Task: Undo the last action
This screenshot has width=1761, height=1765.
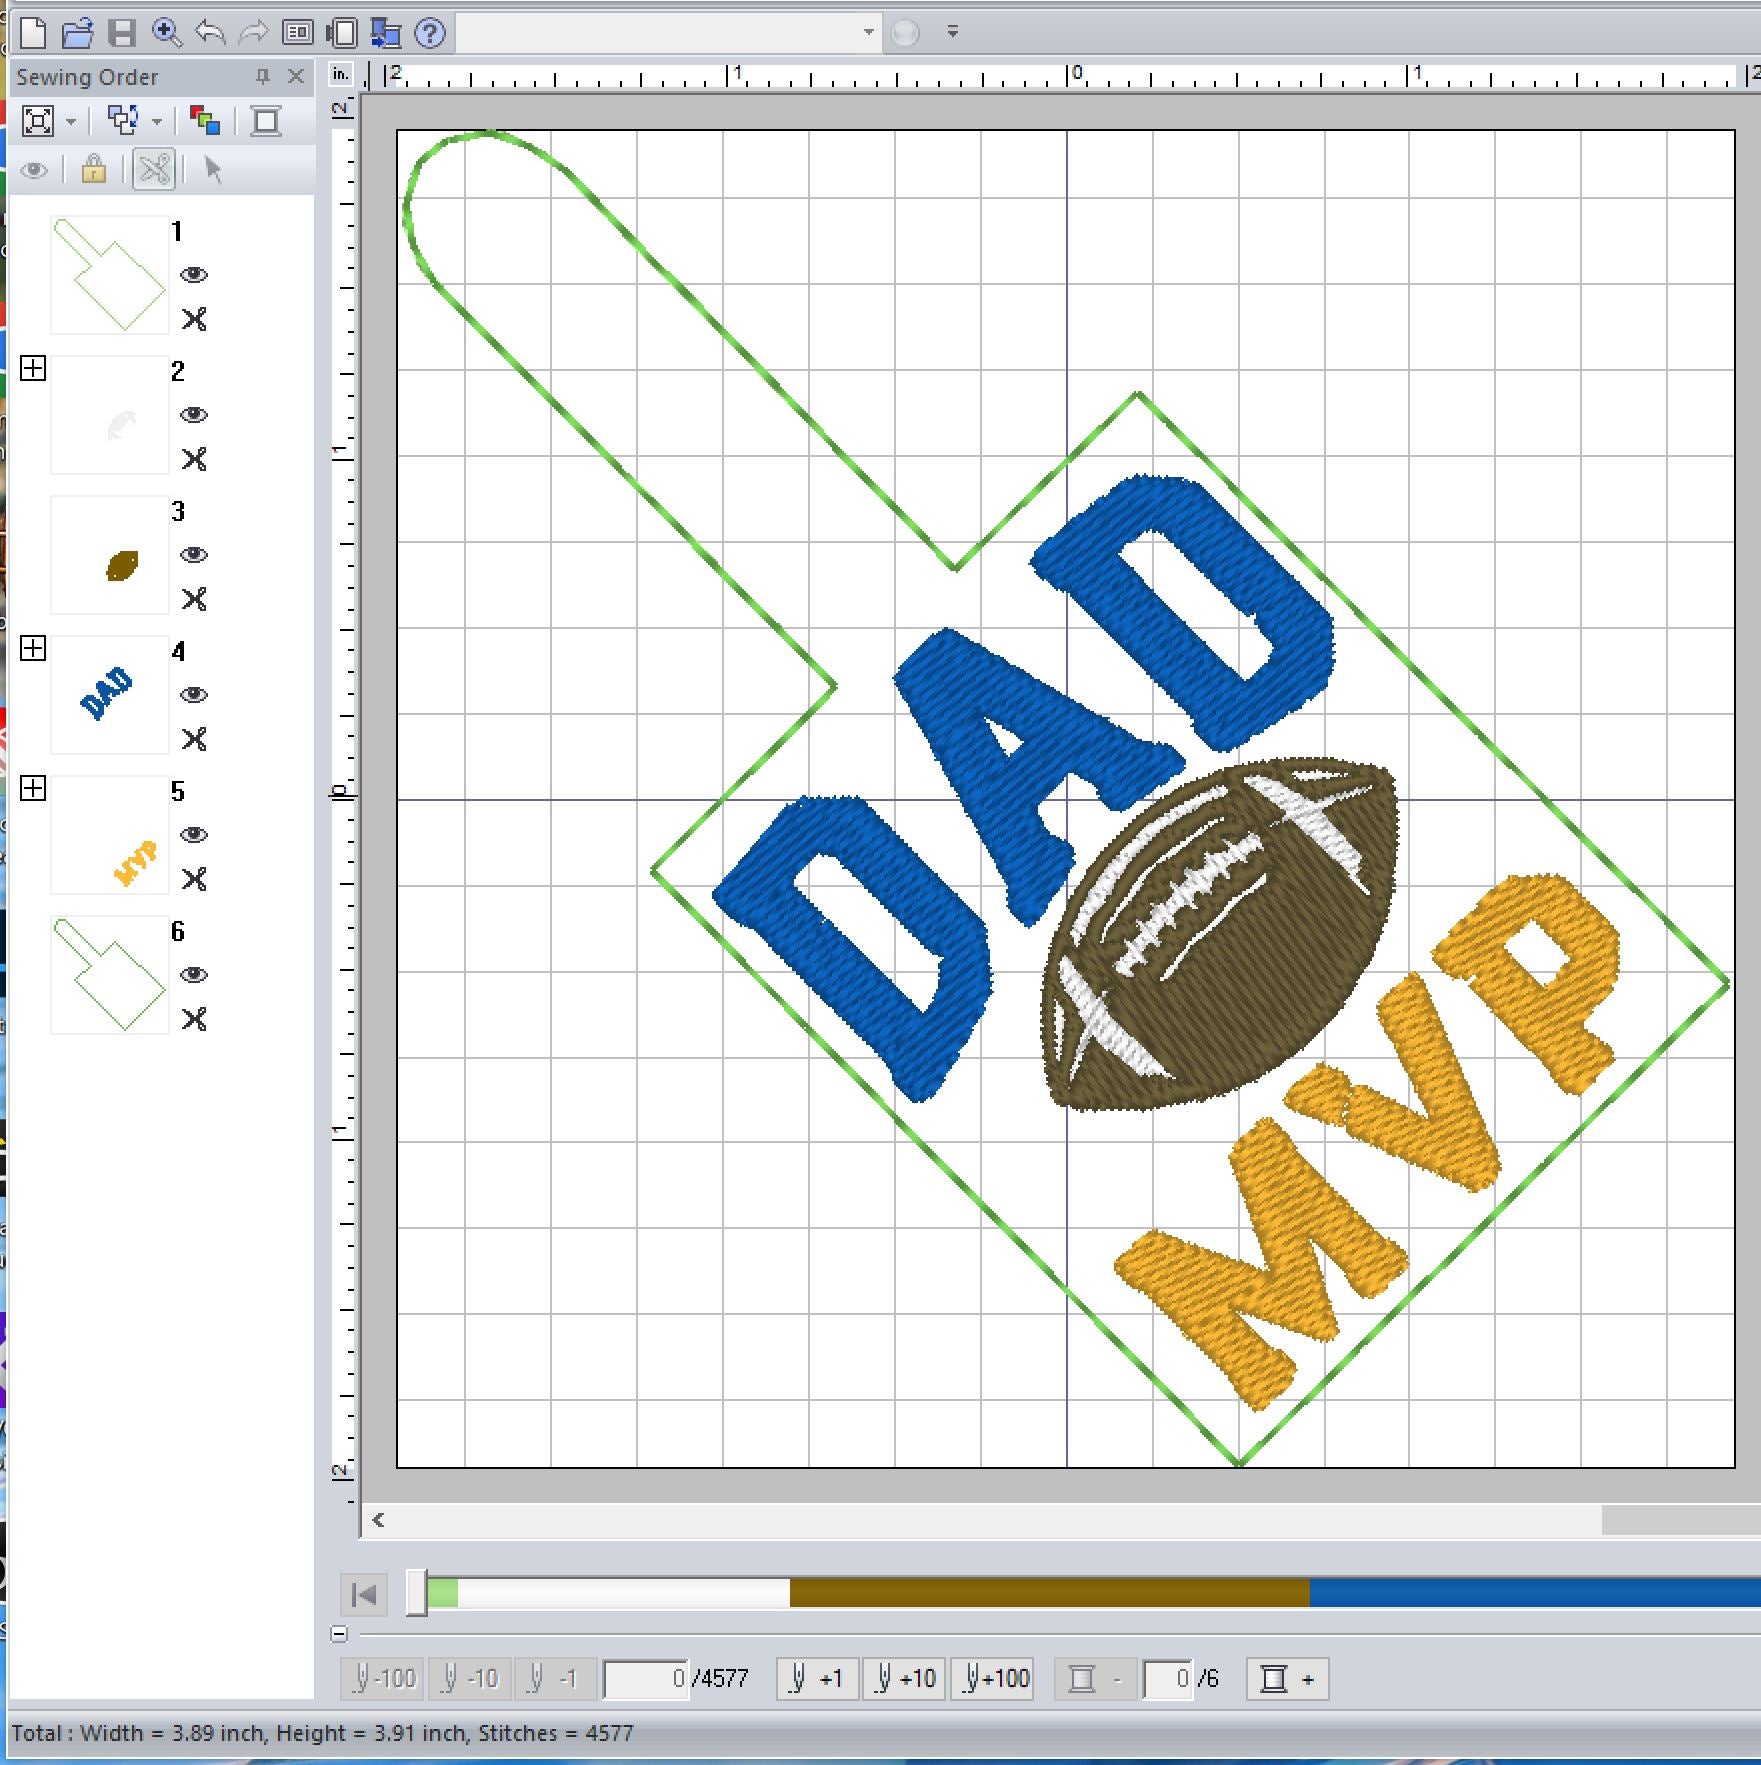Action: coord(210,33)
